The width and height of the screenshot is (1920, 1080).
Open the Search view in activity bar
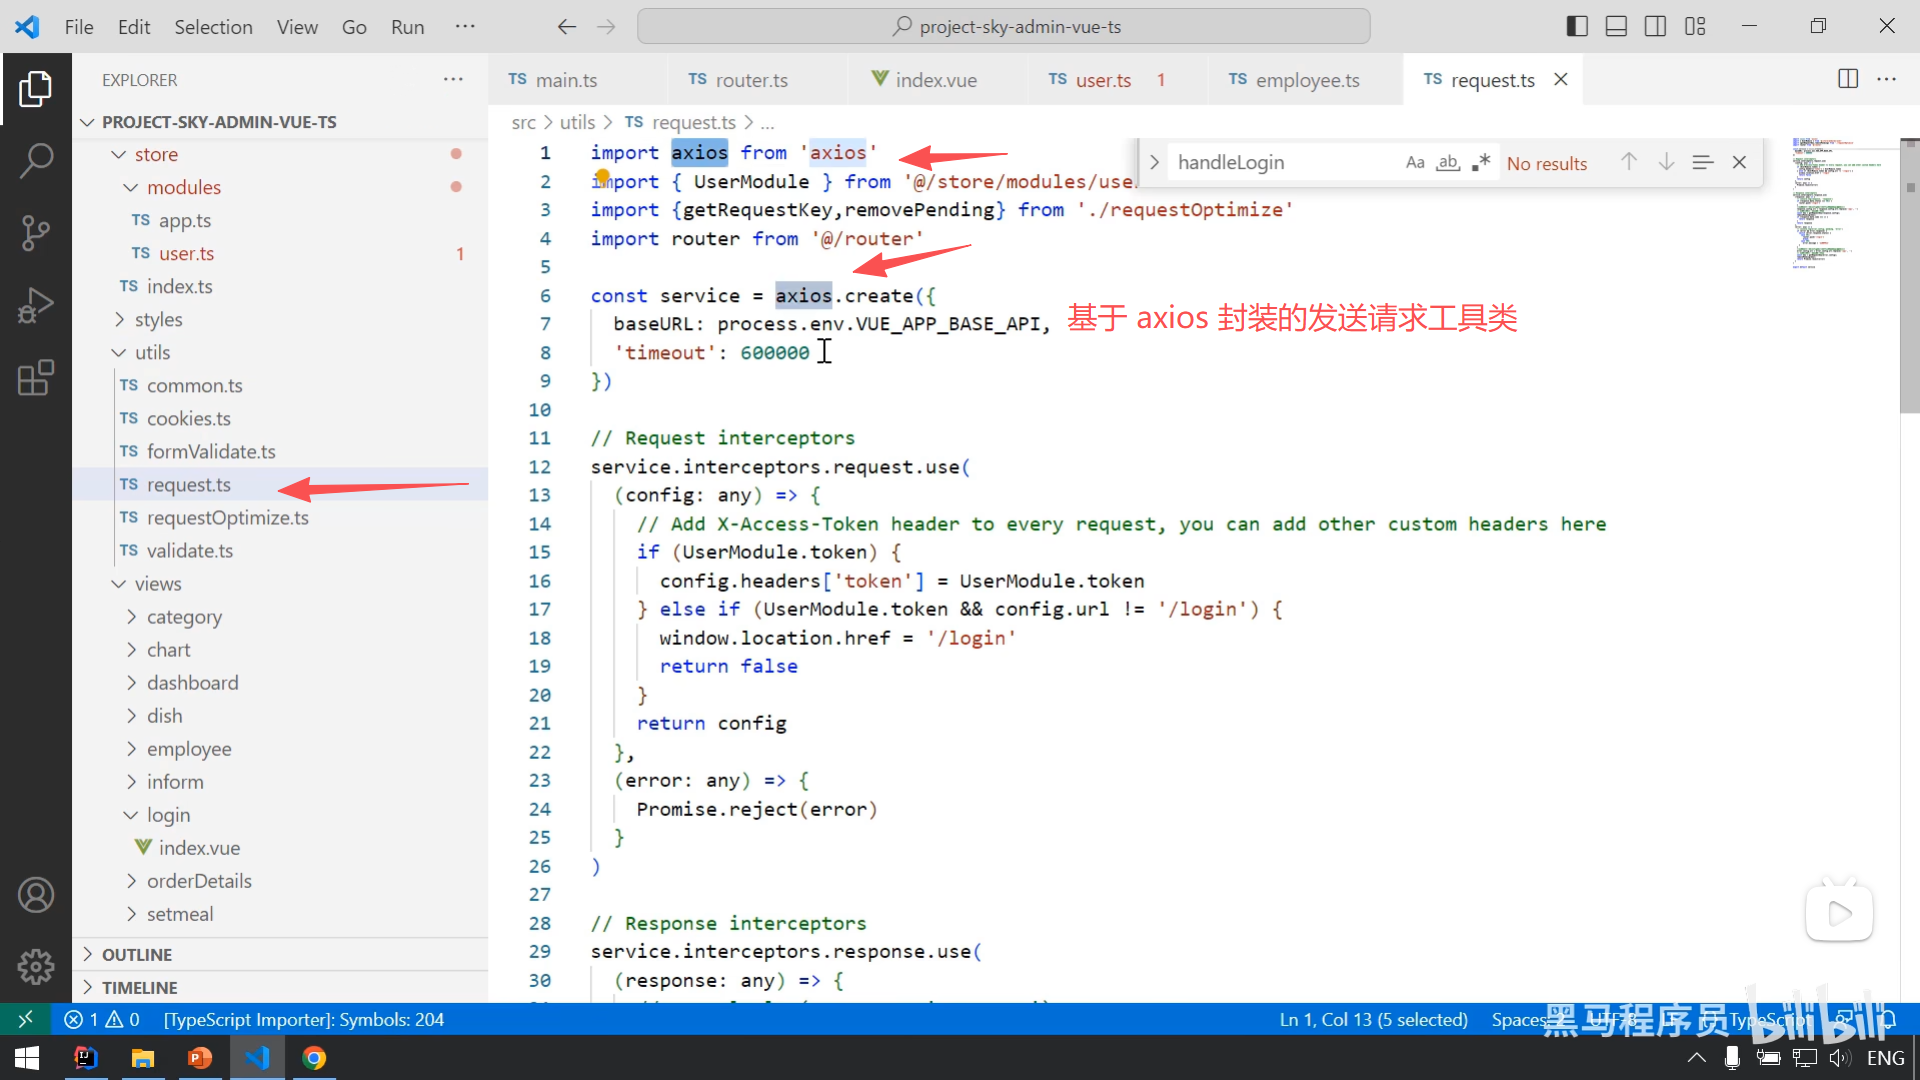point(36,160)
